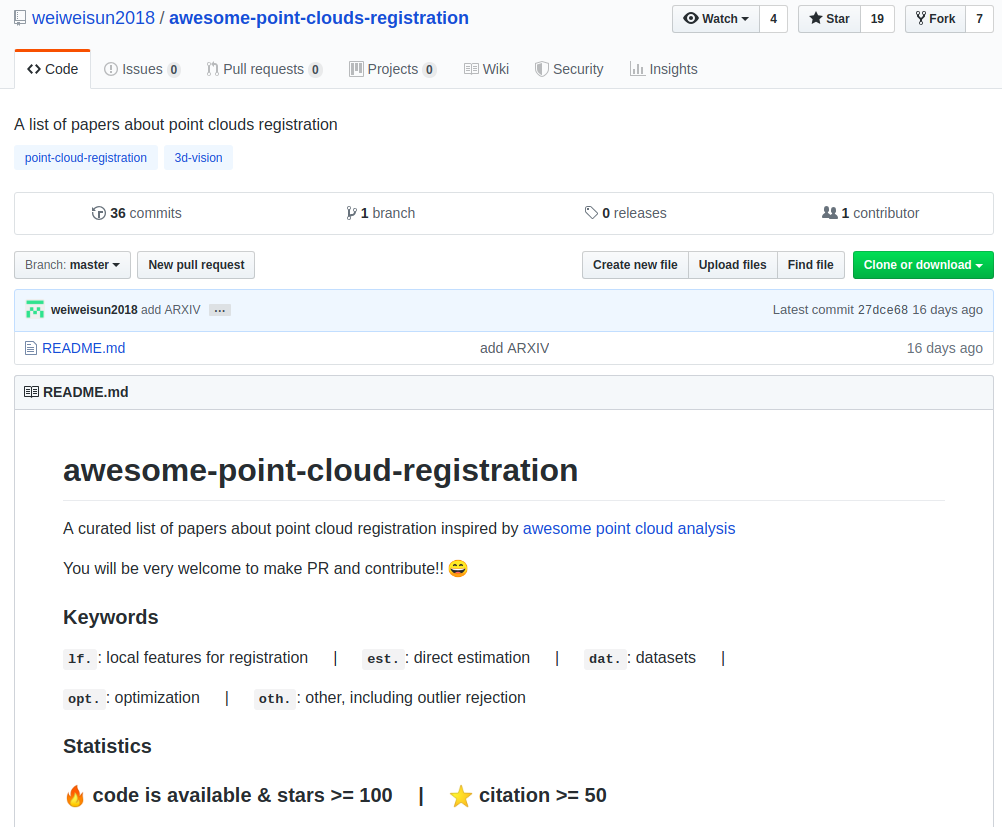Screen dimensions: 1002x827
Task: Click the fire emoji before code is available
Action: pos(75,796)
